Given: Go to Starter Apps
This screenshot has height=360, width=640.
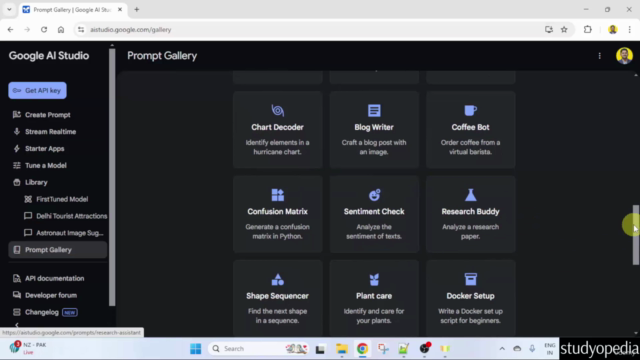Looking at the screenshot, I should tap(44, 149).
